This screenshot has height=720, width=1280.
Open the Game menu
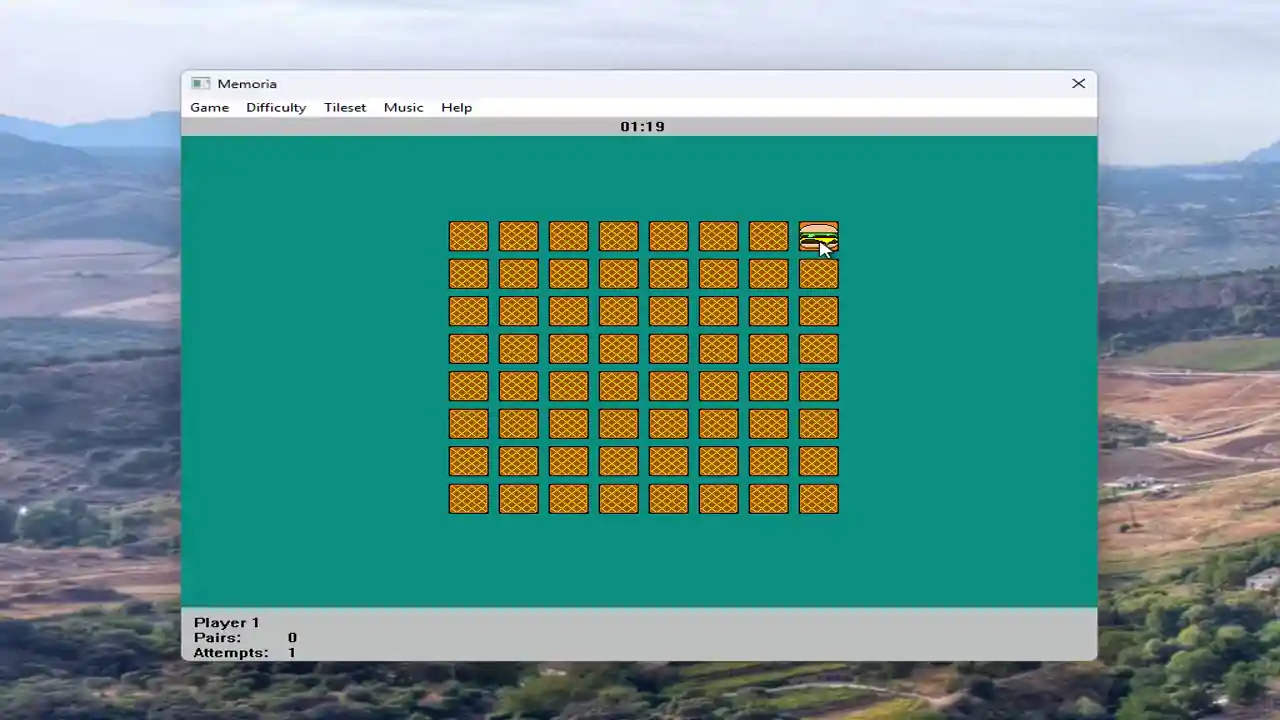(x=210, y=107)
